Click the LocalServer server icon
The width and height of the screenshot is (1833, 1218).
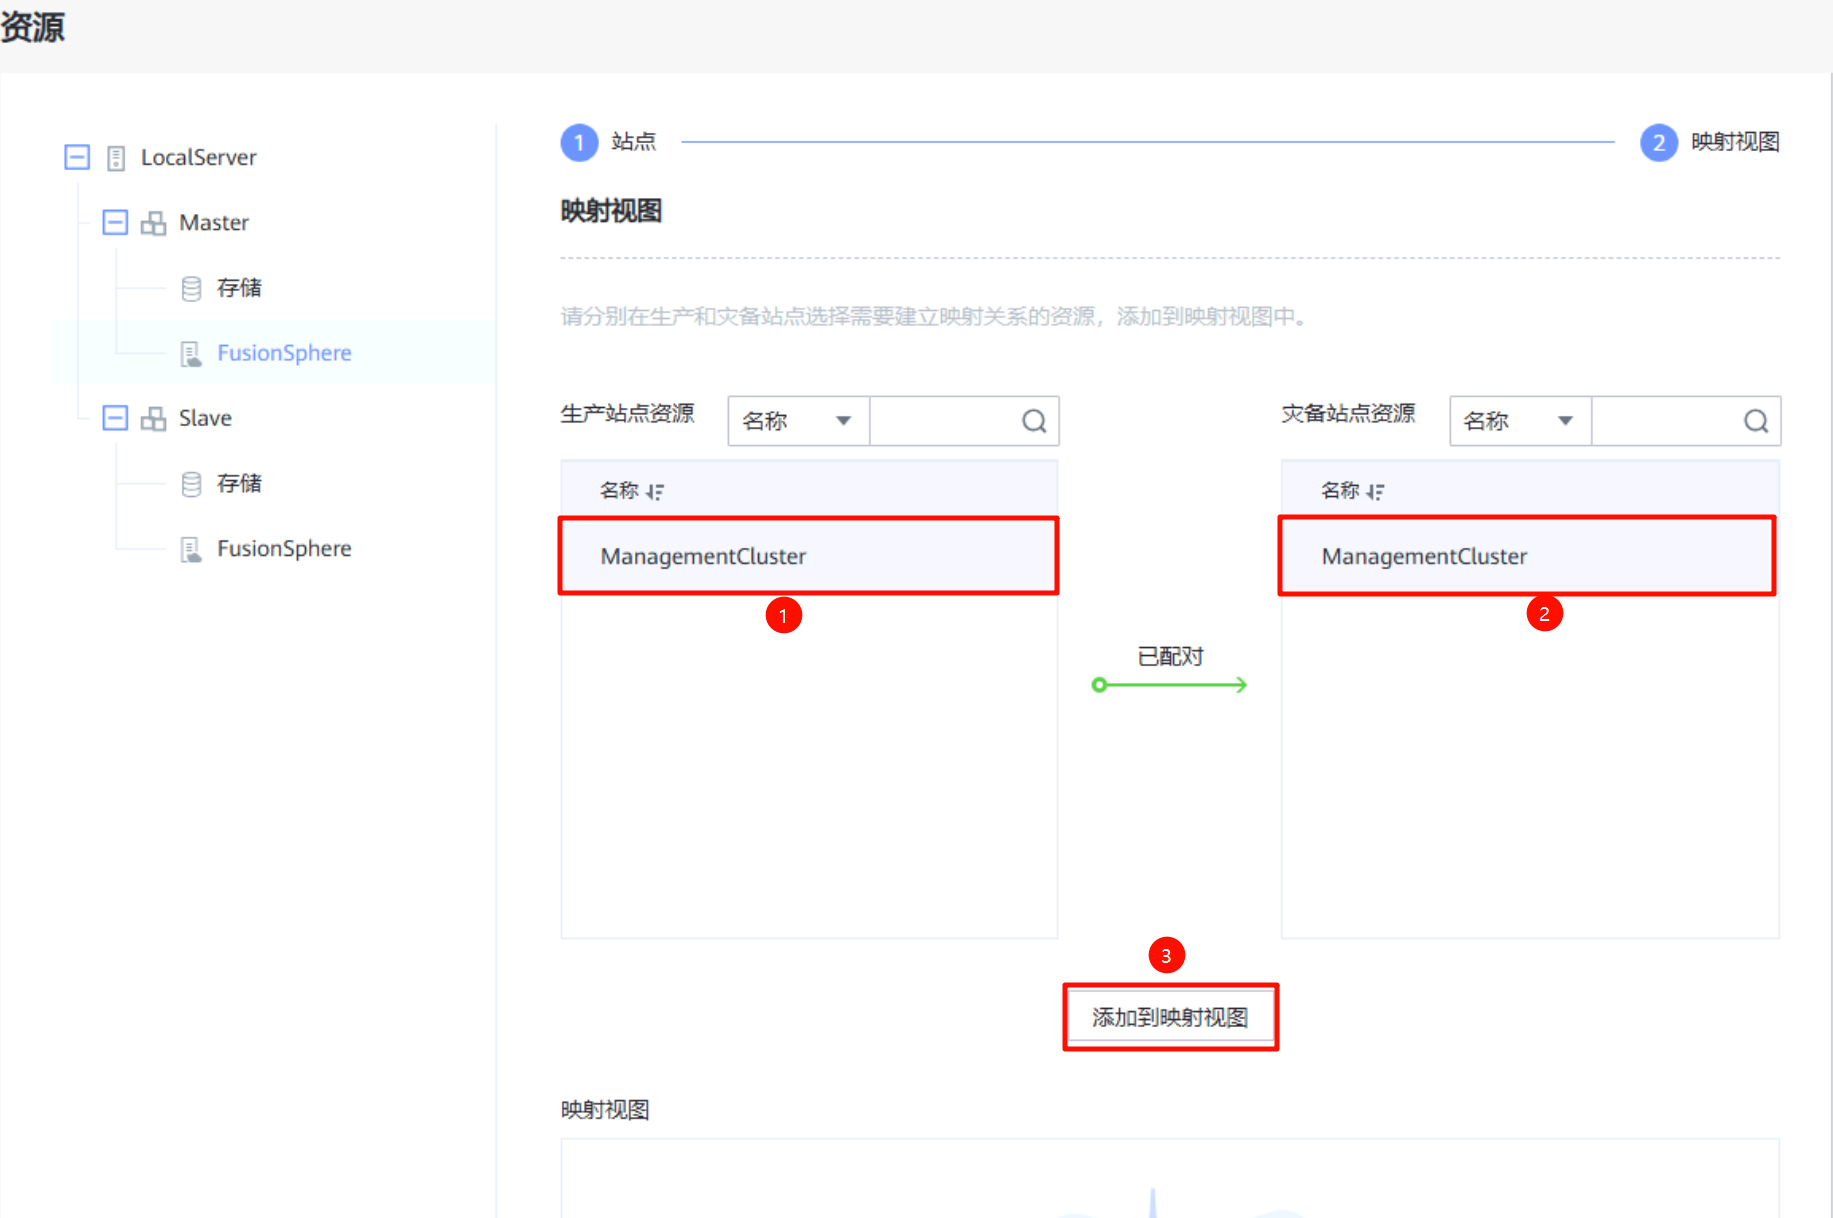pyautogui.click(x=116, y=158)
